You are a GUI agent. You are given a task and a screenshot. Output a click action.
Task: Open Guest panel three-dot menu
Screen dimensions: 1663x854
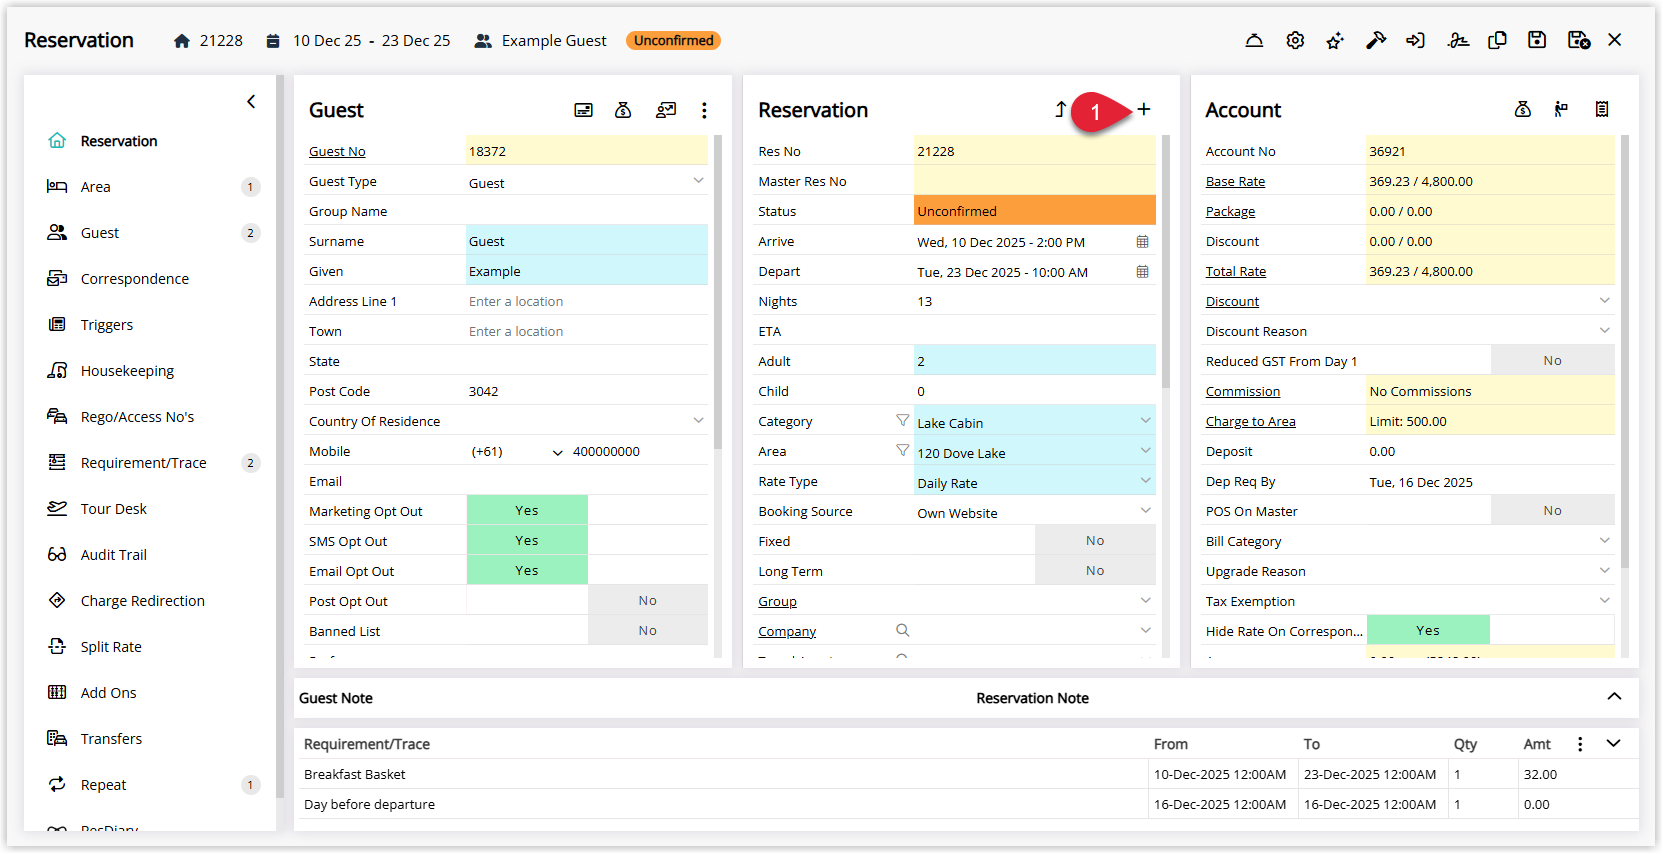(x=704, y=110)
